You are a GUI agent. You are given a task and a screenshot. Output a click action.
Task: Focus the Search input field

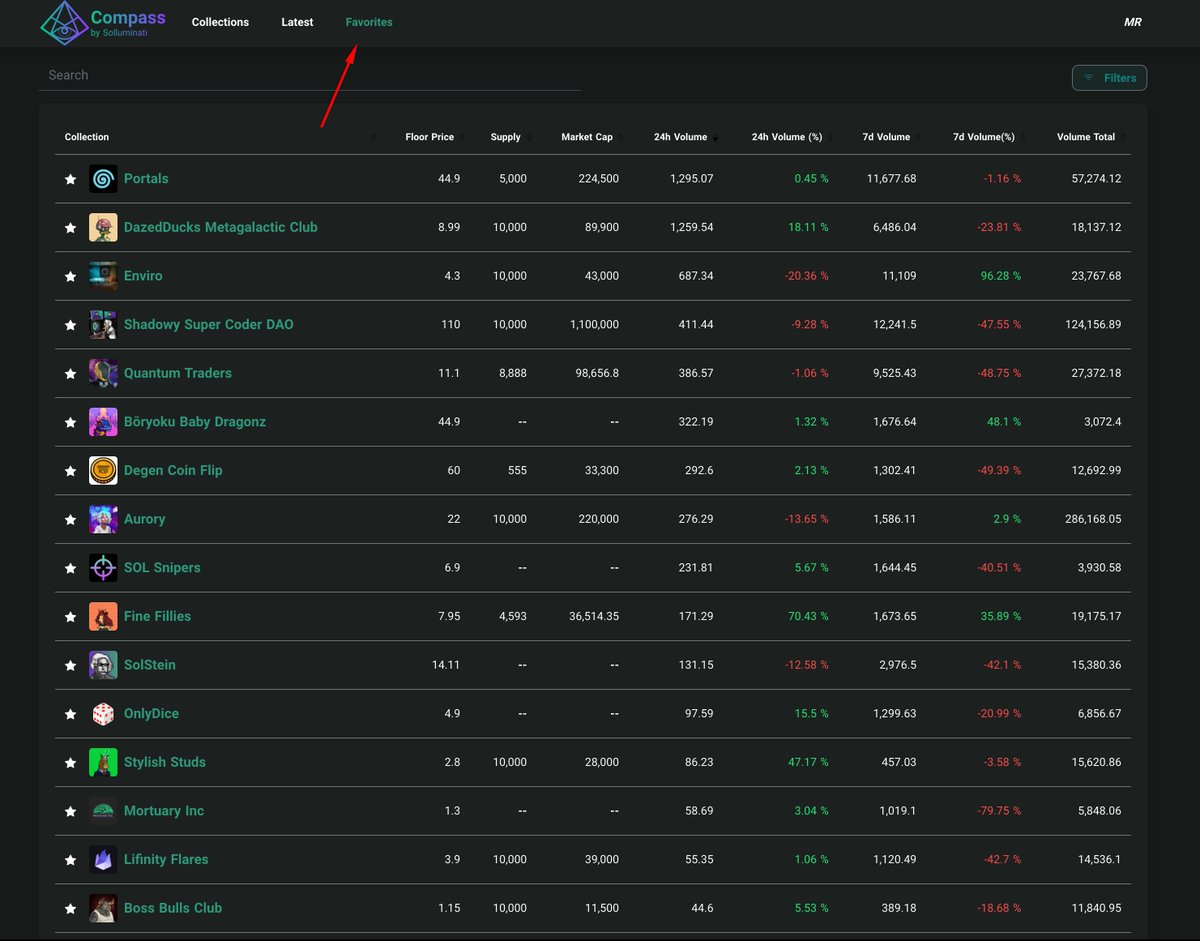310,75
